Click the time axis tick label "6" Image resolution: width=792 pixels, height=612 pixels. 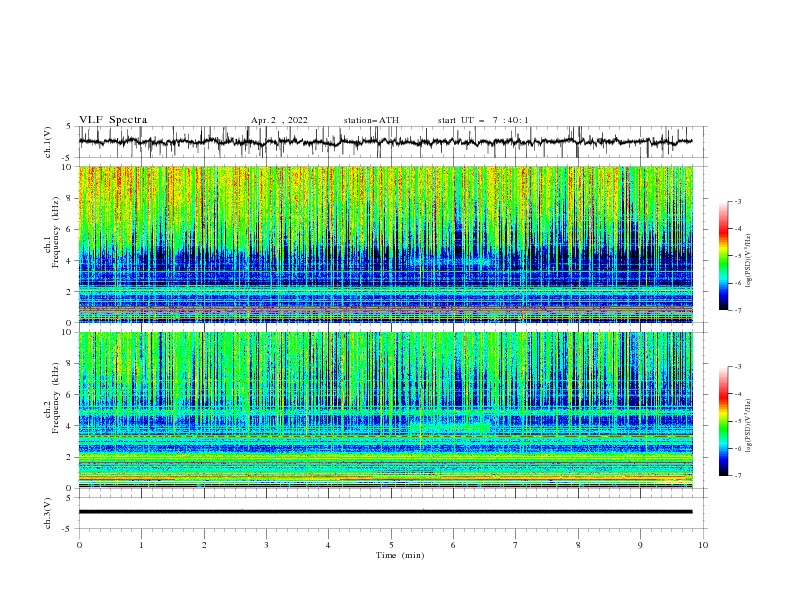point(453,545)
